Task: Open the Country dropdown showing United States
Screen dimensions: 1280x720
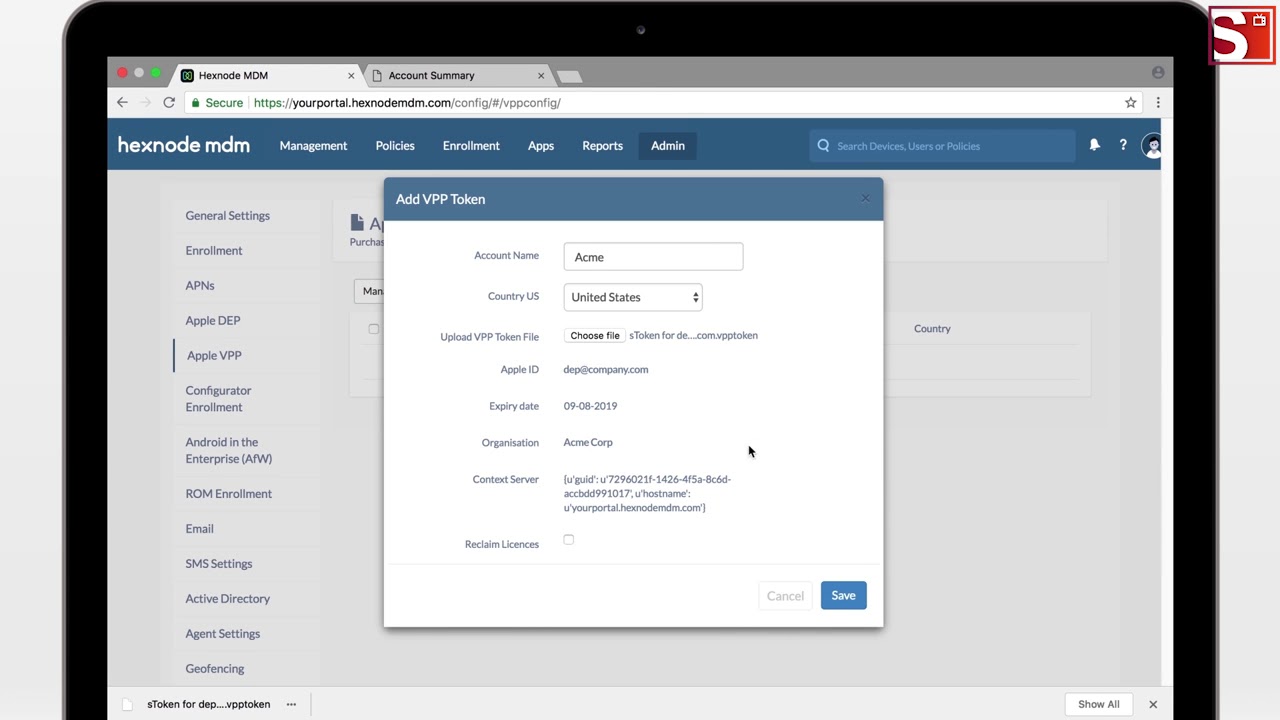Action: click(633, 297)
